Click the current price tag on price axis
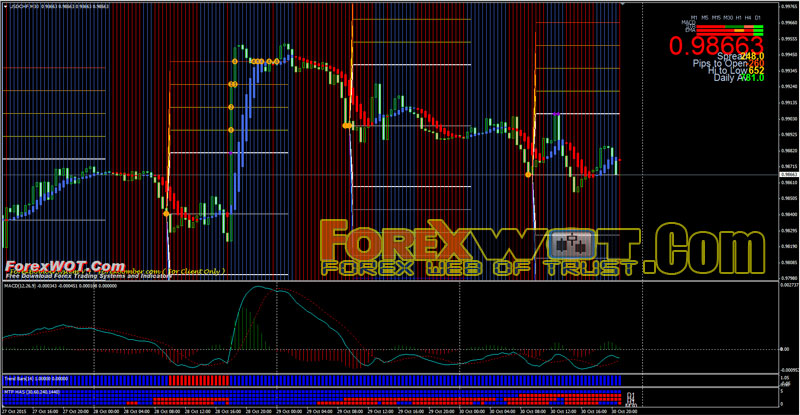The width and height of the screenshot is (800, 415). point(789,175)
